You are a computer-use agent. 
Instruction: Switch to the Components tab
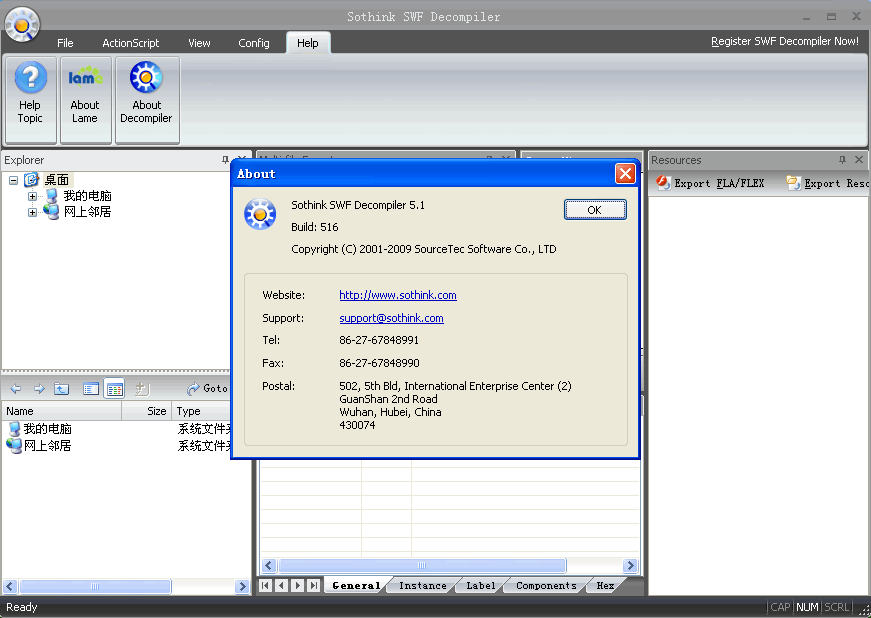pyautogui.click(x=546, y=585)
